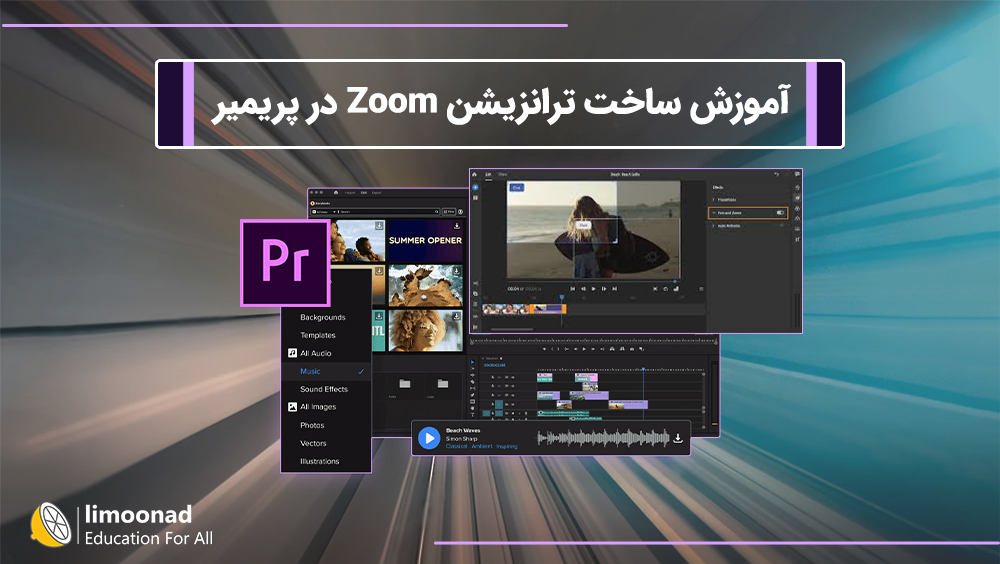Play the program monitor below the editor window
Image resolution: width=1000 pixels, height=564 pixels.
[x=584, y=349]
